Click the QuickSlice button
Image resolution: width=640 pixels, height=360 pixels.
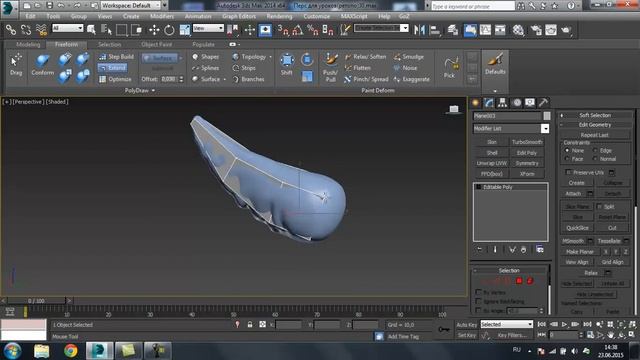coord(578,228)
